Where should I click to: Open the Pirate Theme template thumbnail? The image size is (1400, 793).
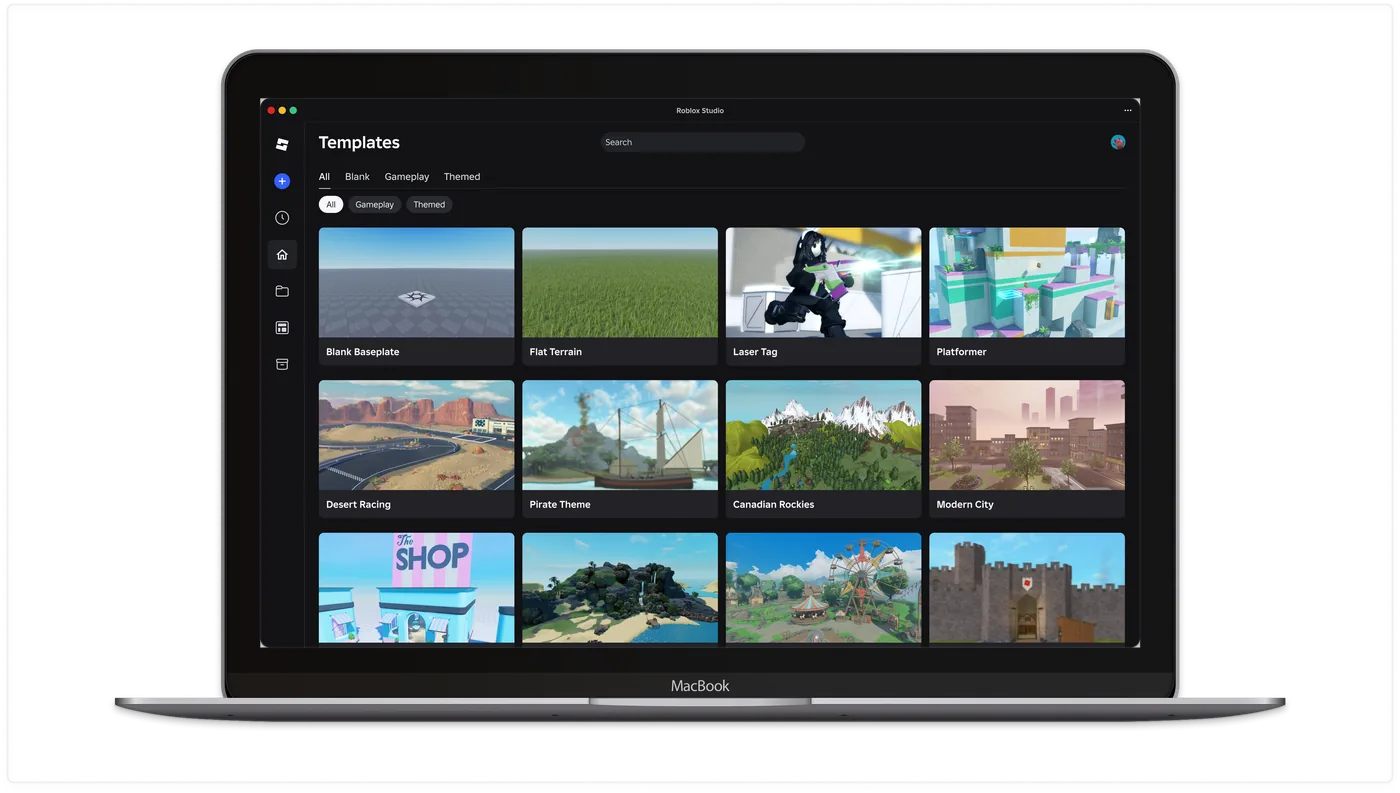tap(620, 435)
